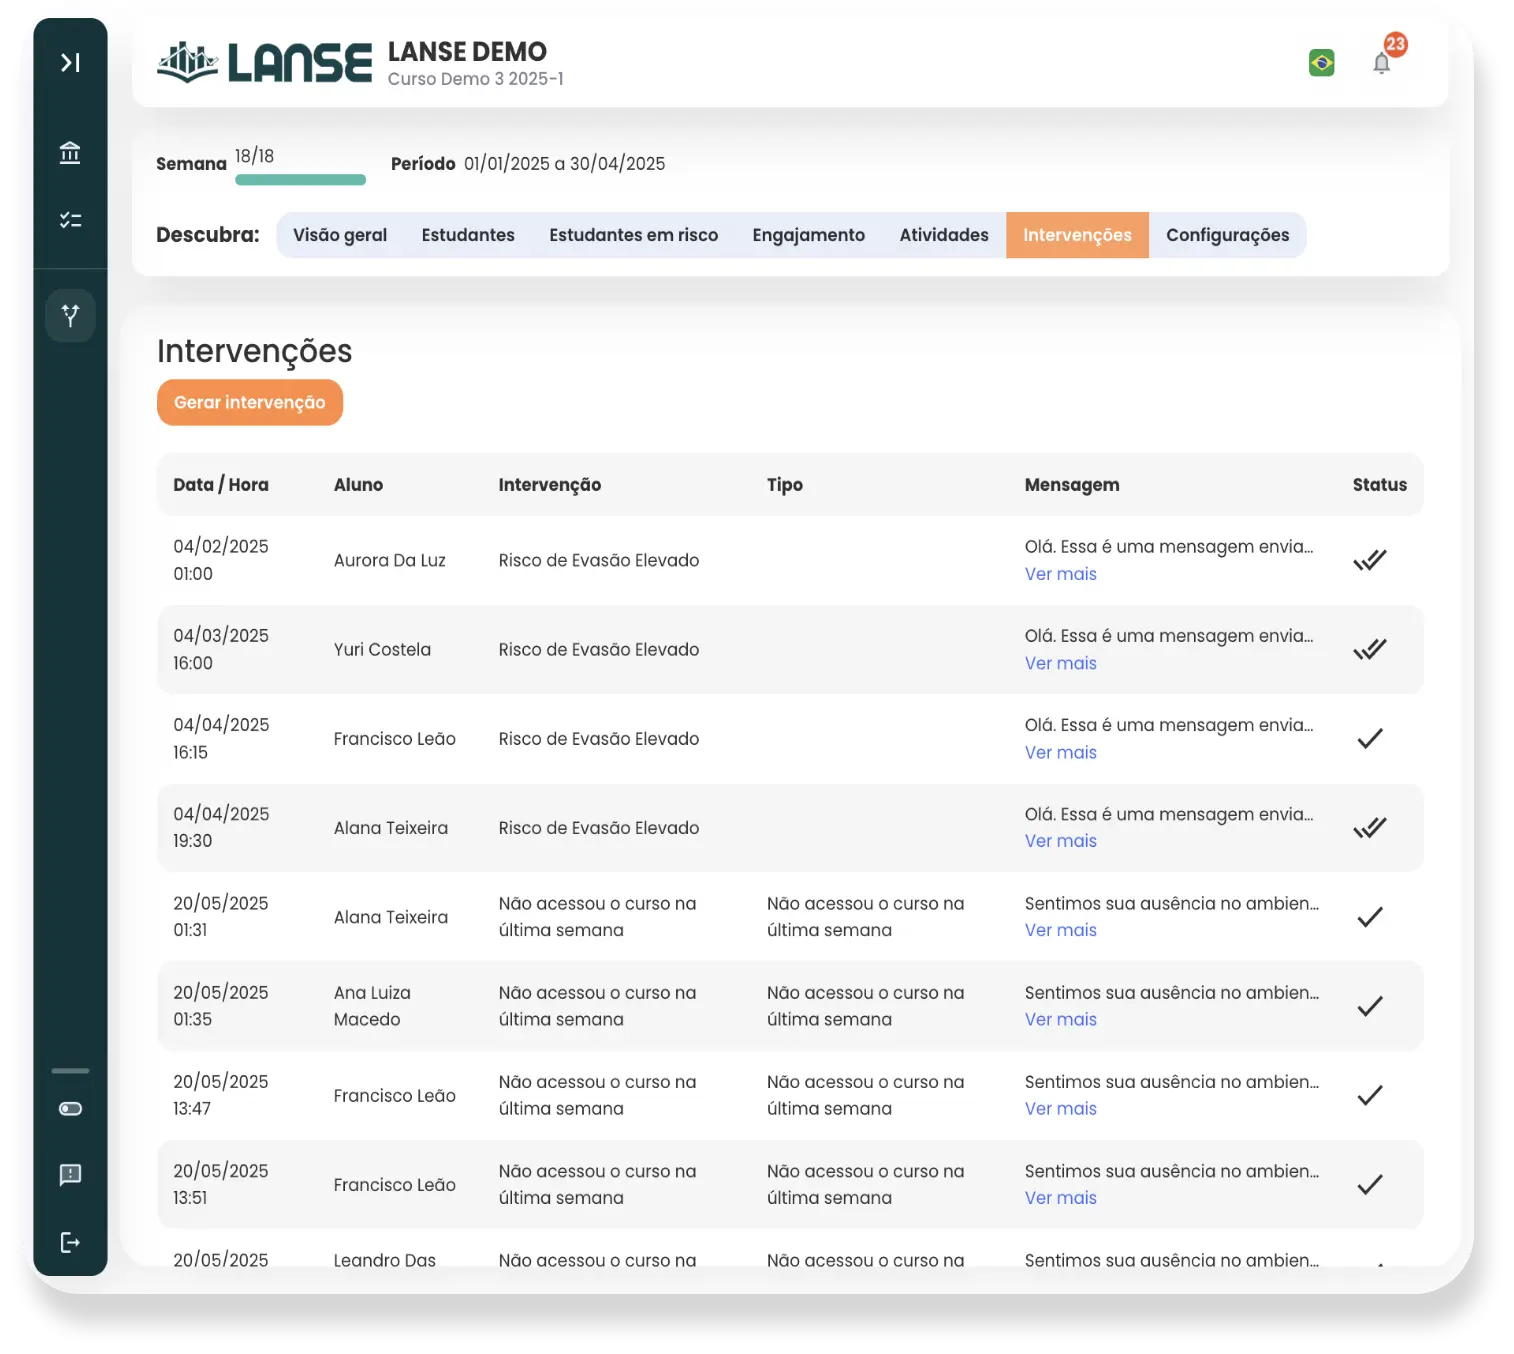Click the Semana progress bar
This screenshot has height=1354, width=1514.
pos(300,180)
